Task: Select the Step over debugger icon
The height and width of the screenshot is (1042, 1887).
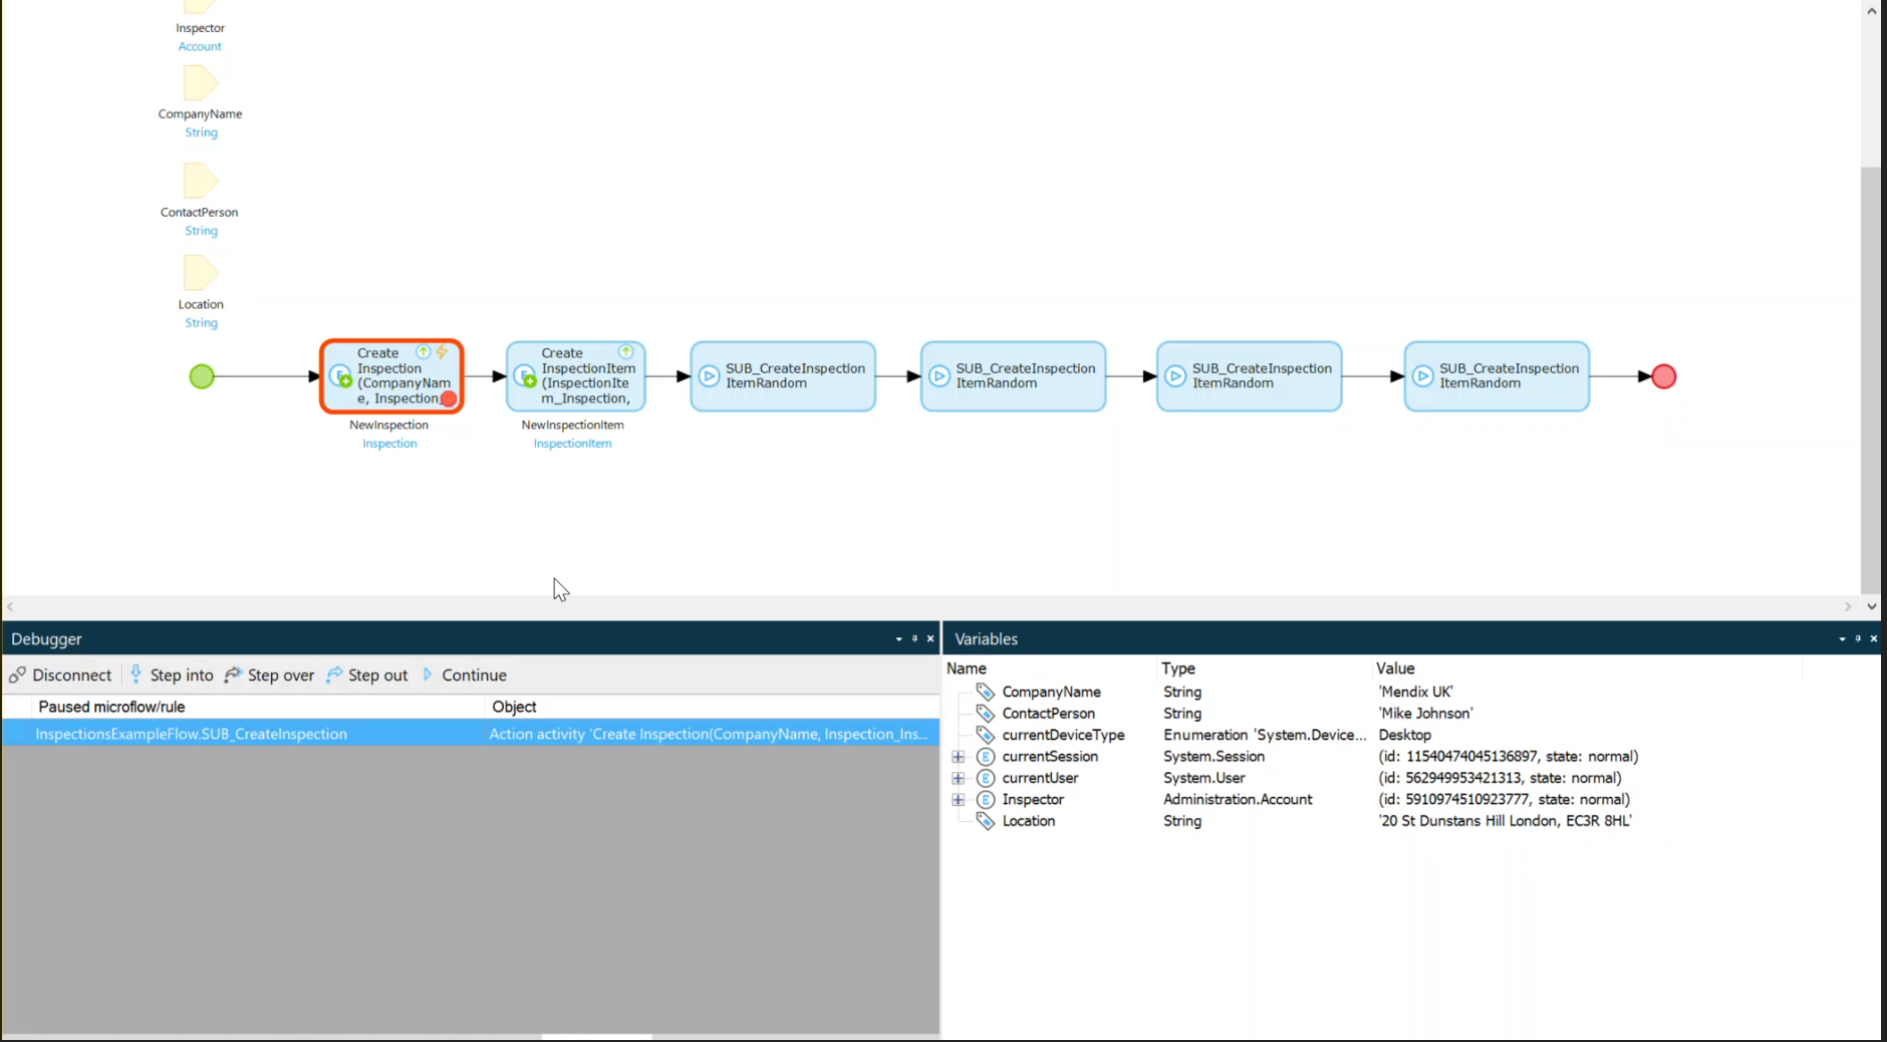Action: 233,675
